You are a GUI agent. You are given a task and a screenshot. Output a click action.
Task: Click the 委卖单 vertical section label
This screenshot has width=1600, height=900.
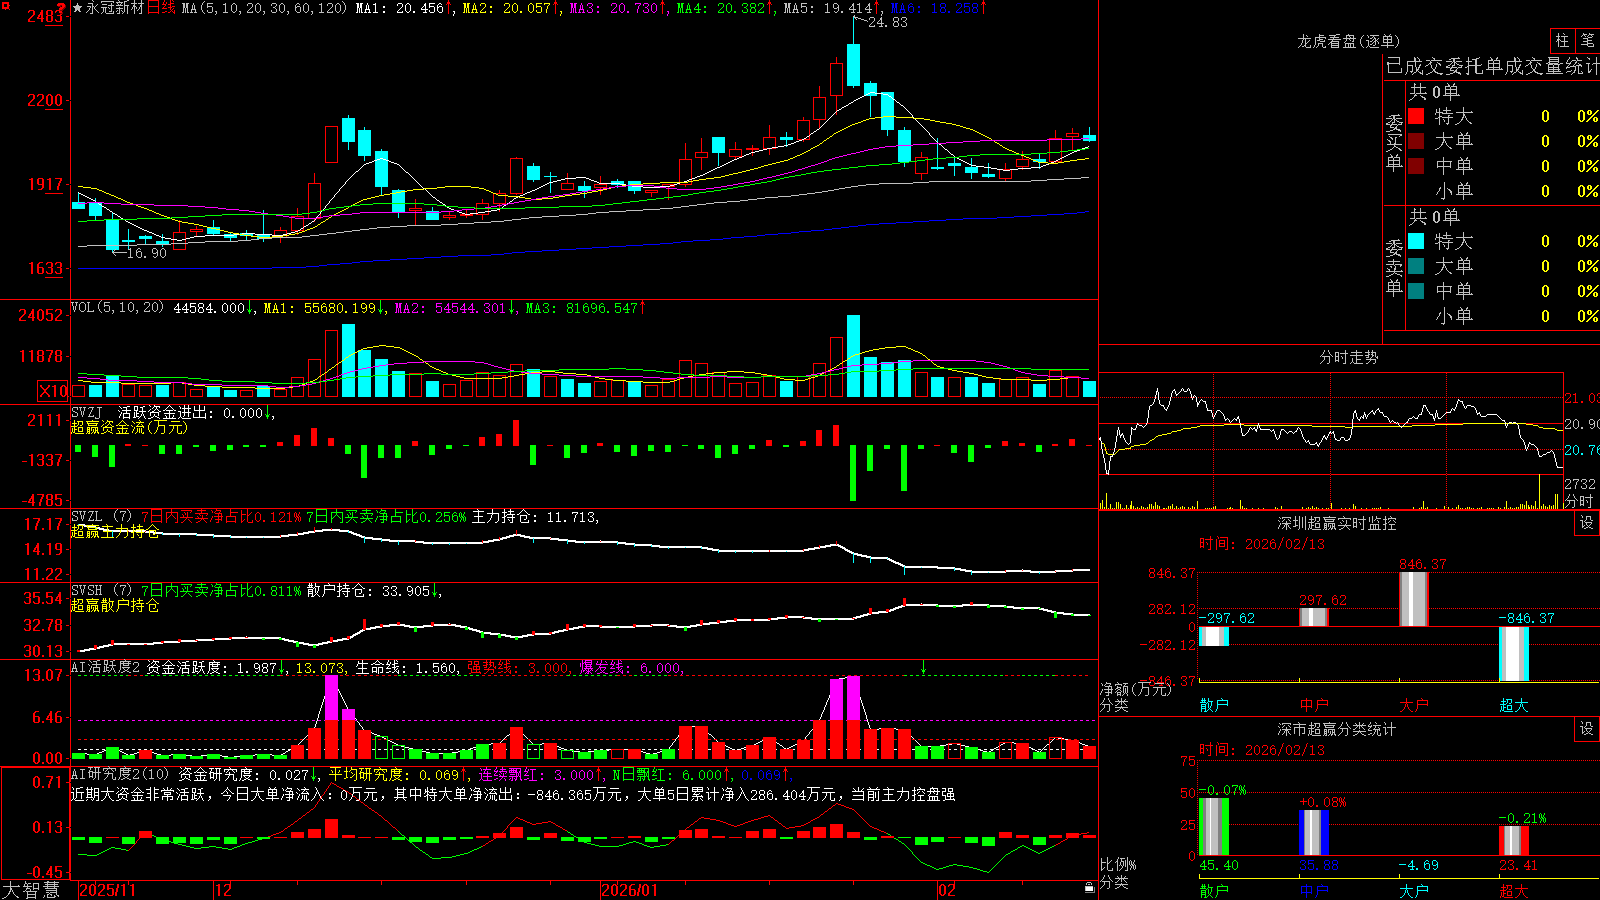click(1394, 268)
